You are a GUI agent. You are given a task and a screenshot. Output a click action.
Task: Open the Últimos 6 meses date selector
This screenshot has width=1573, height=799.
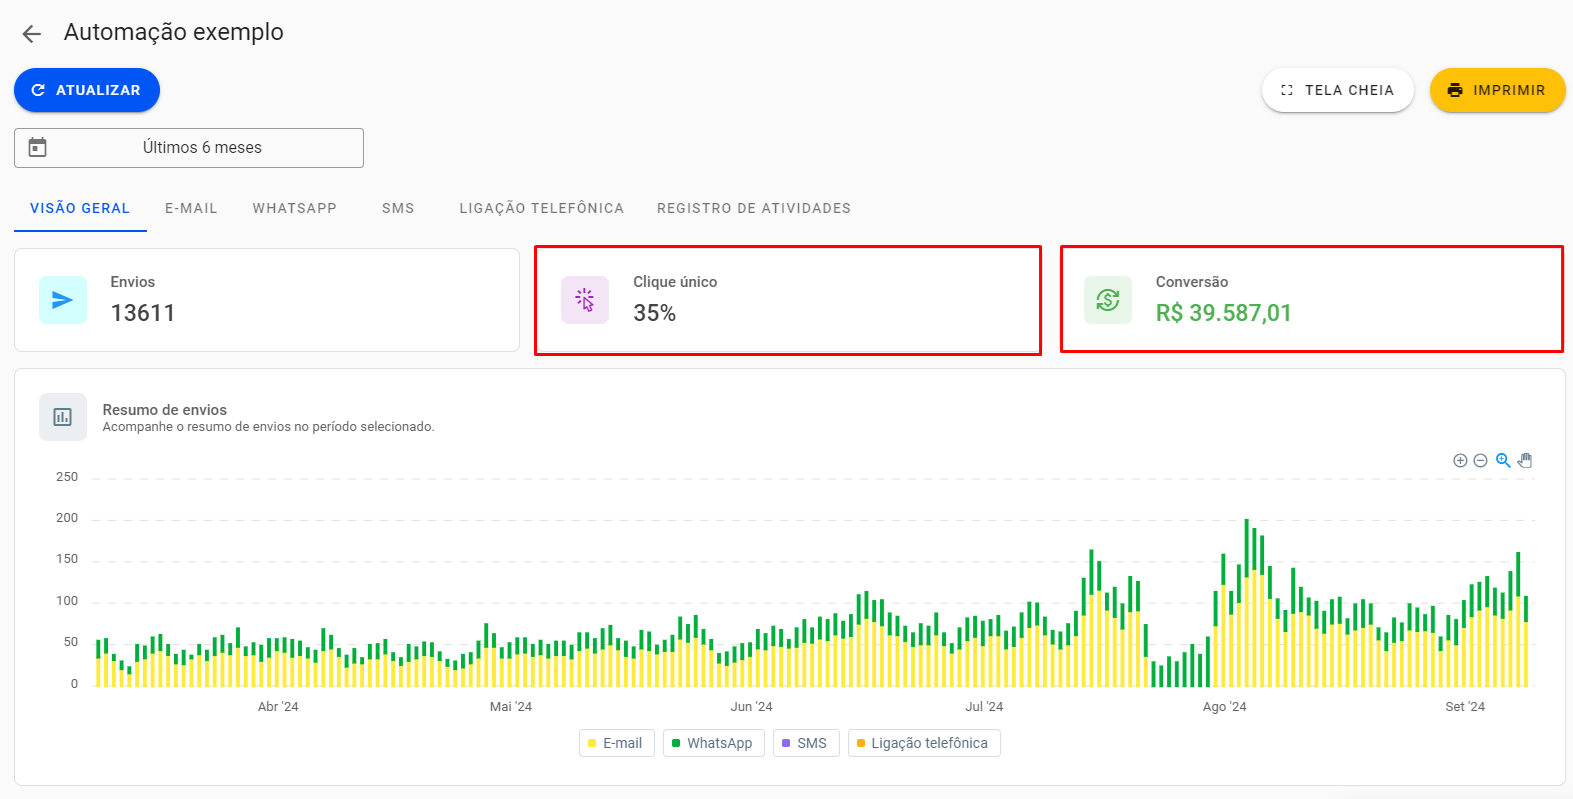[189, 148]
